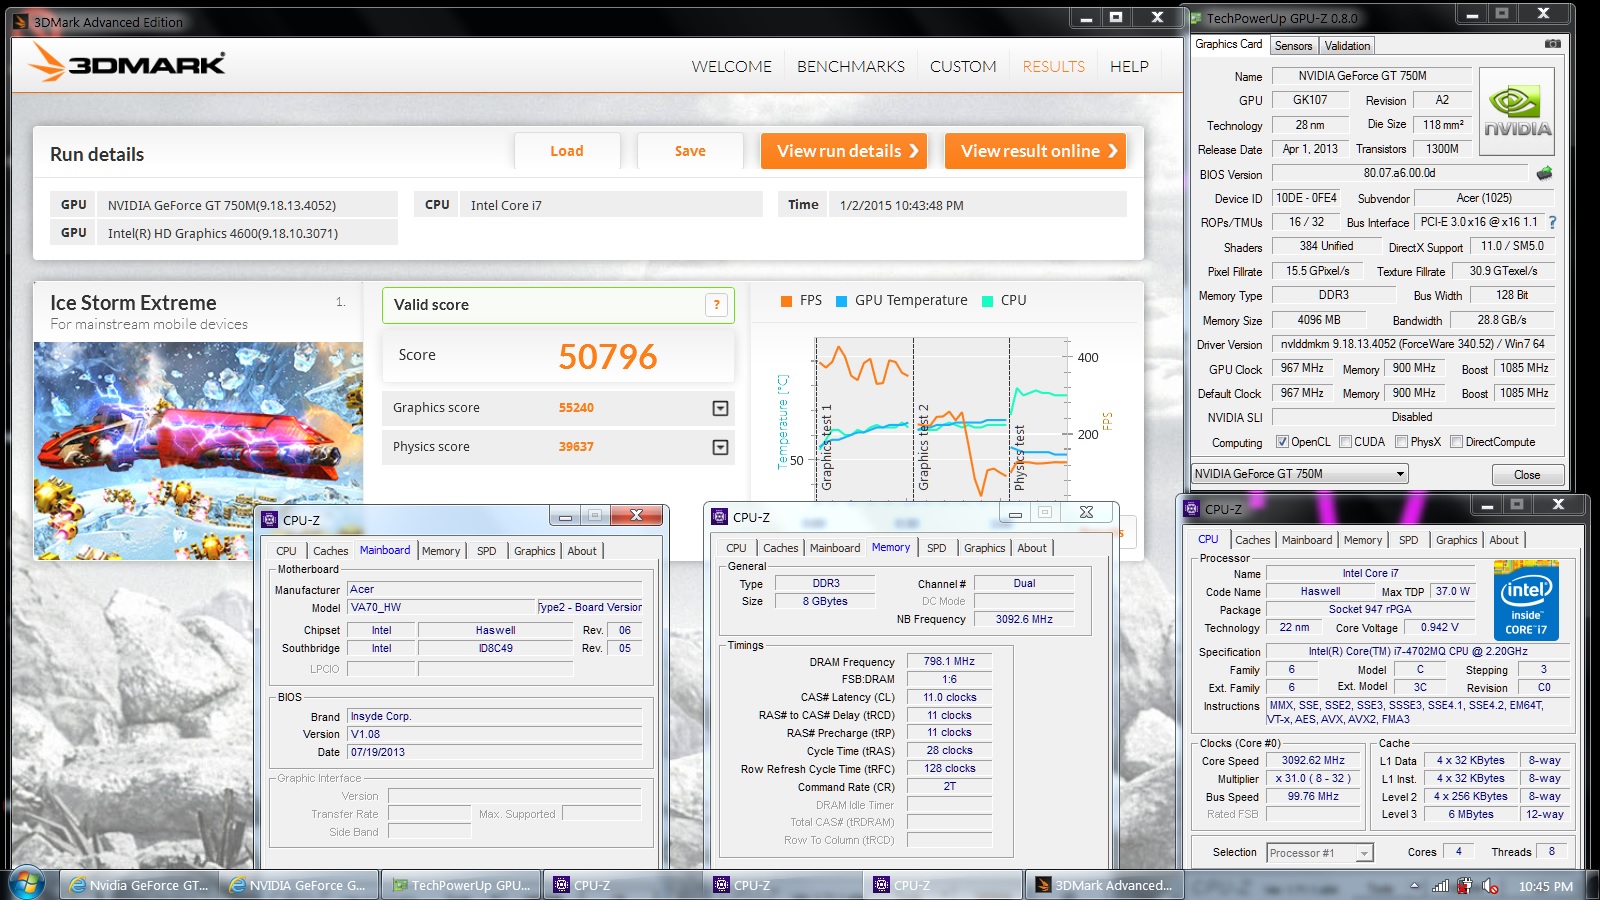1600x900 pixels.
Task: Click the Windows Start orb
Action: click(26, 884)
